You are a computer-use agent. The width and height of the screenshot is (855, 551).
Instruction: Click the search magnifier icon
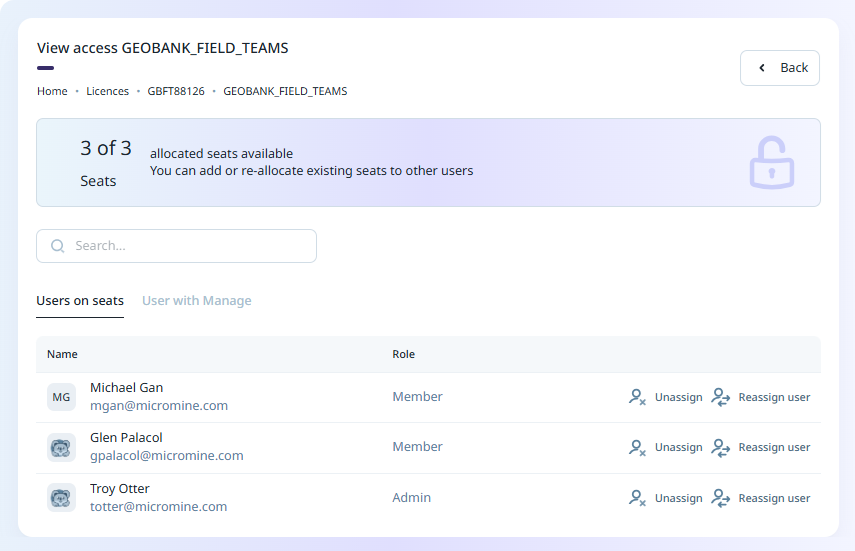pyautogui.click(x=58, y=246)
